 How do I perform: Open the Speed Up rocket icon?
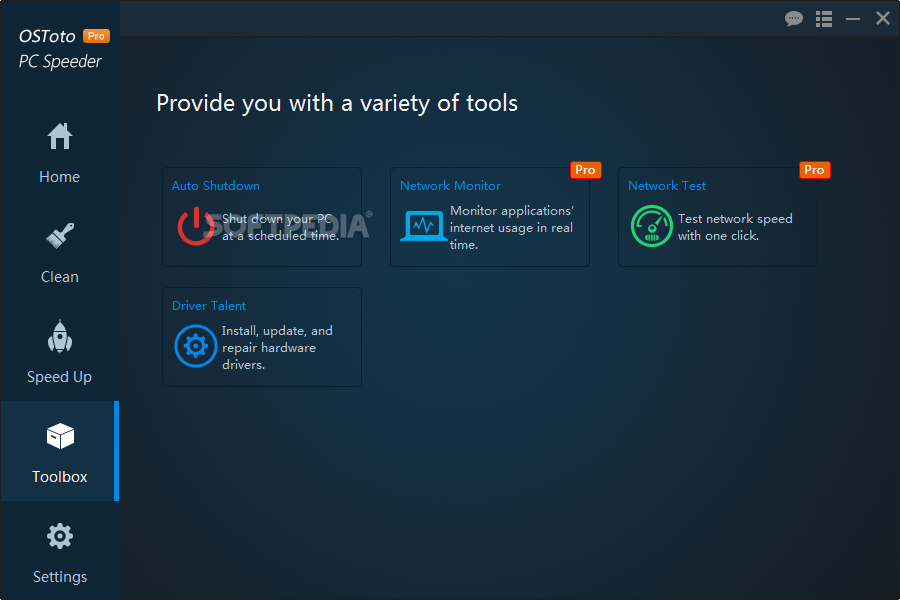60,336
